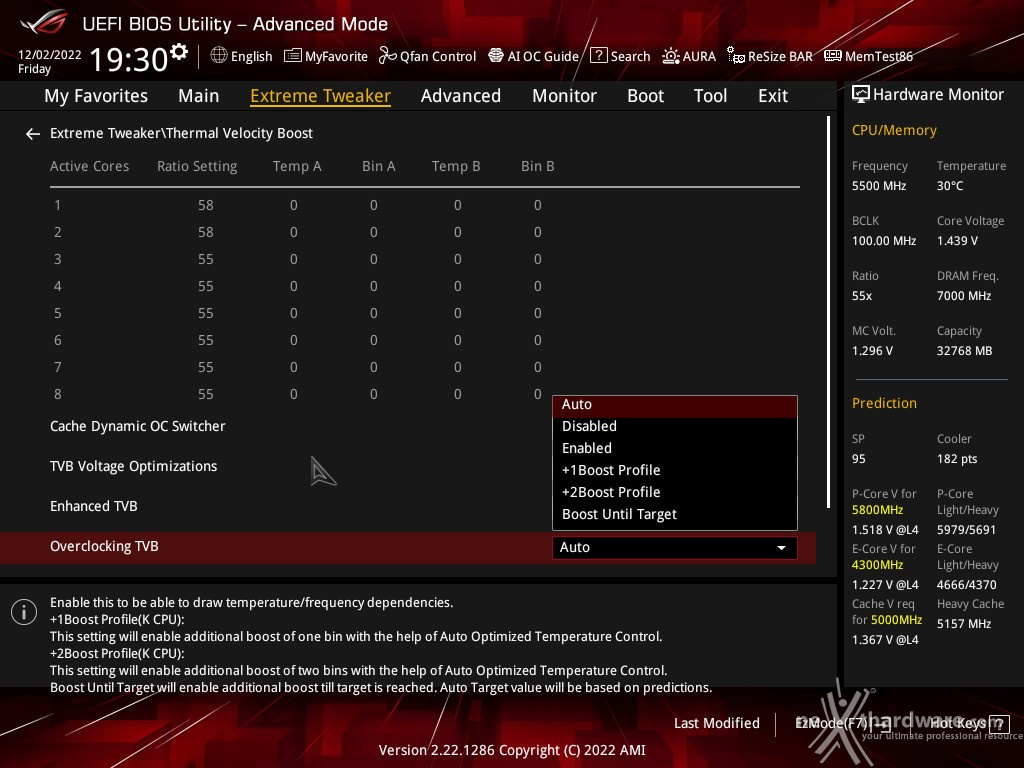Click the 4300MHz E-Core prediction value
This screenshot has height=768, width=1024.
[x=877, y=565]
